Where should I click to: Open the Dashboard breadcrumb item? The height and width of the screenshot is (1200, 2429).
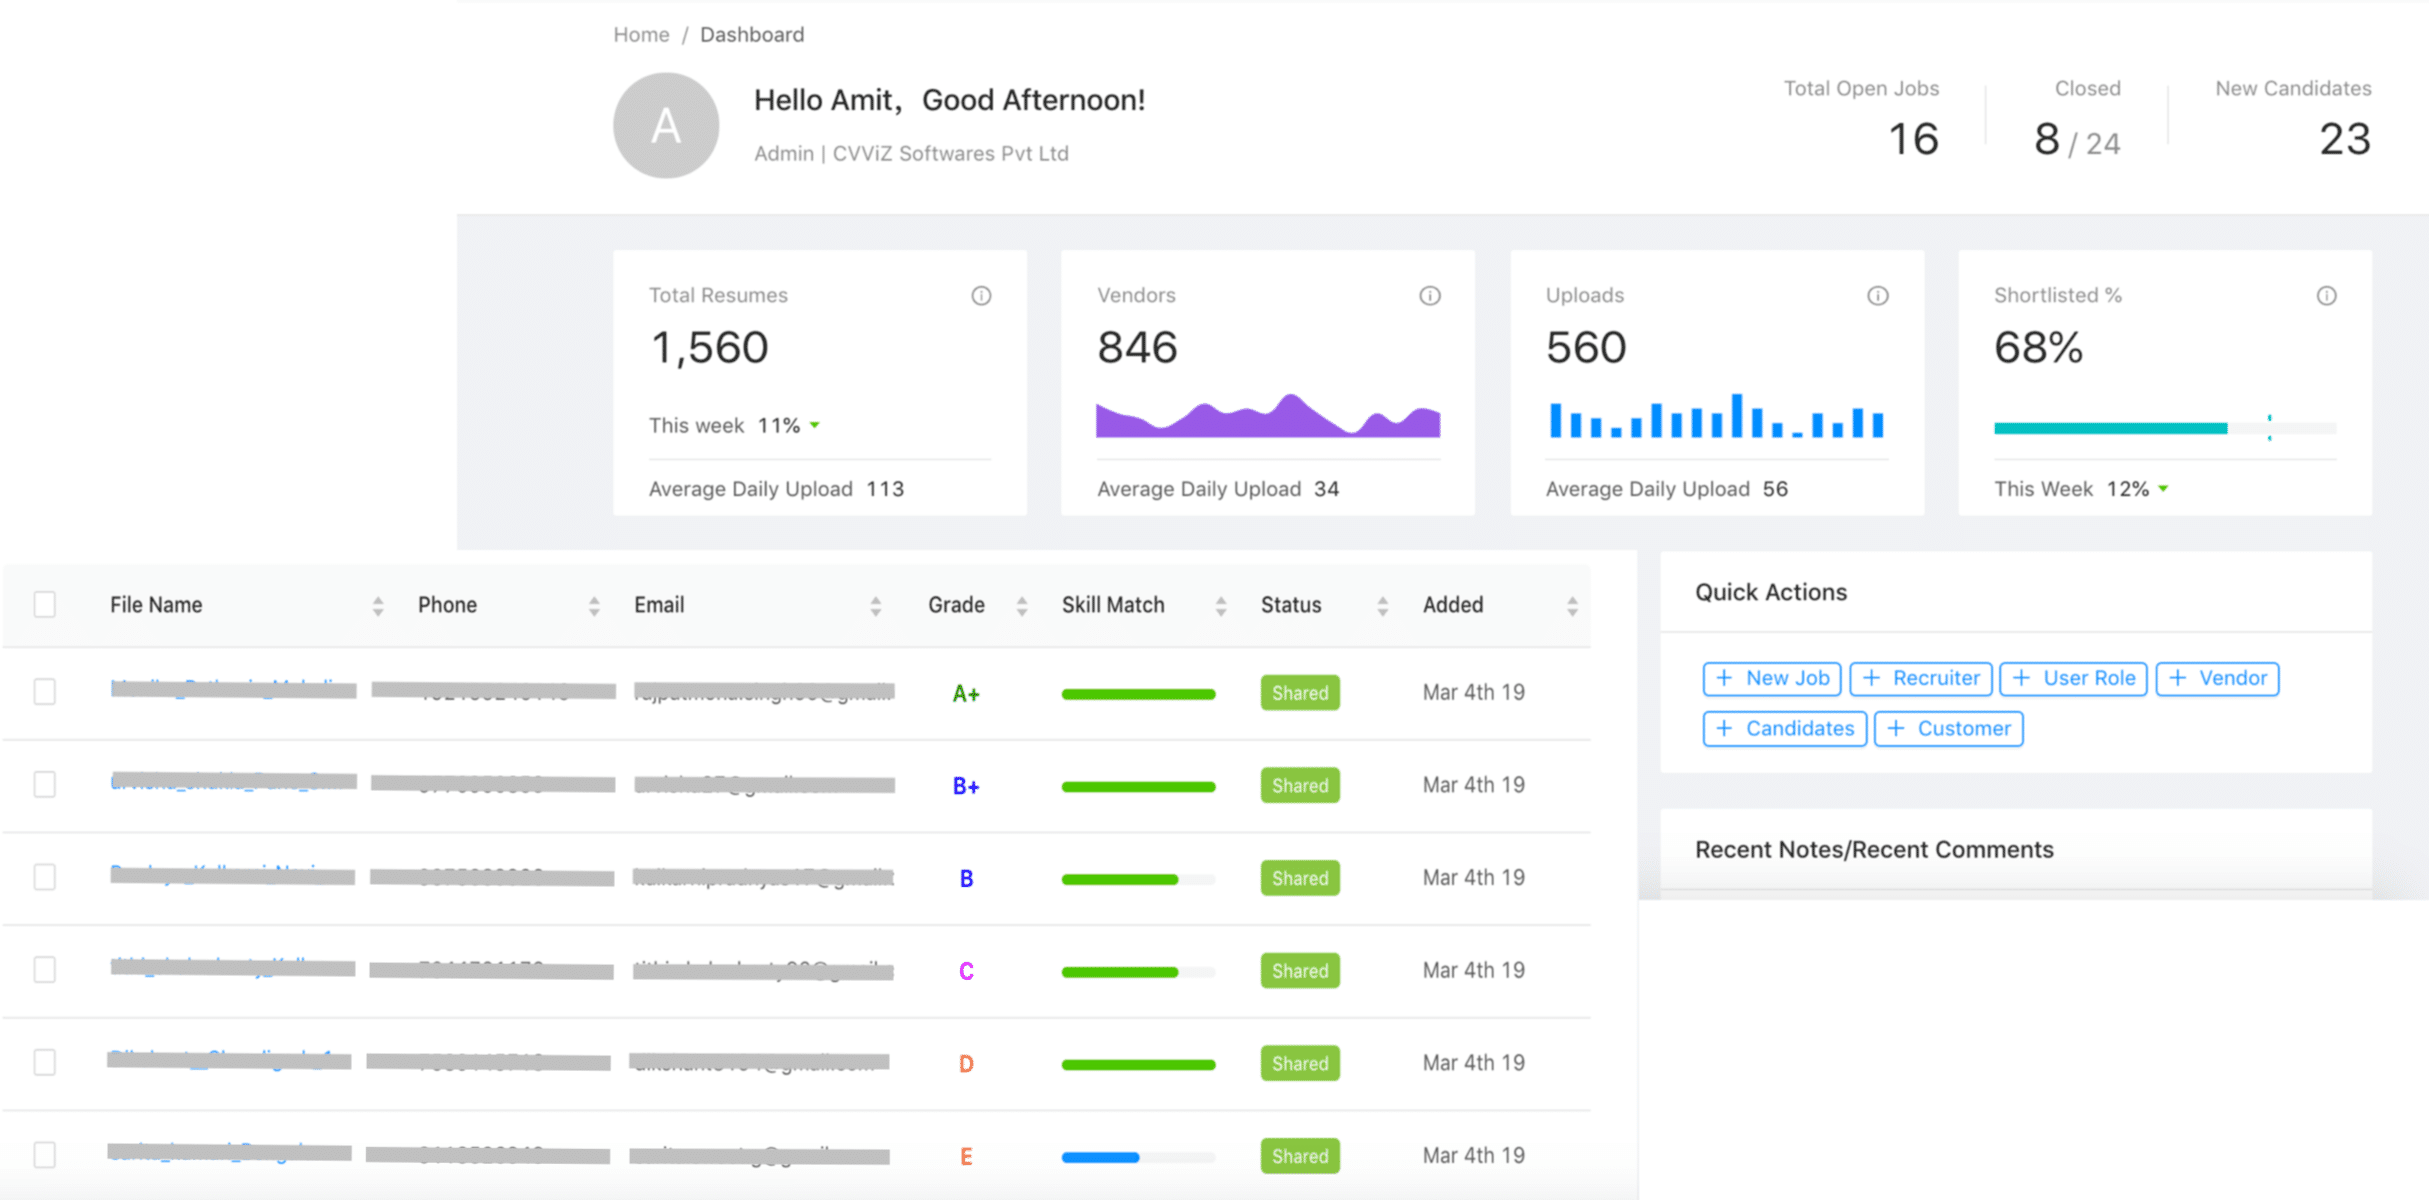[751, 34]
